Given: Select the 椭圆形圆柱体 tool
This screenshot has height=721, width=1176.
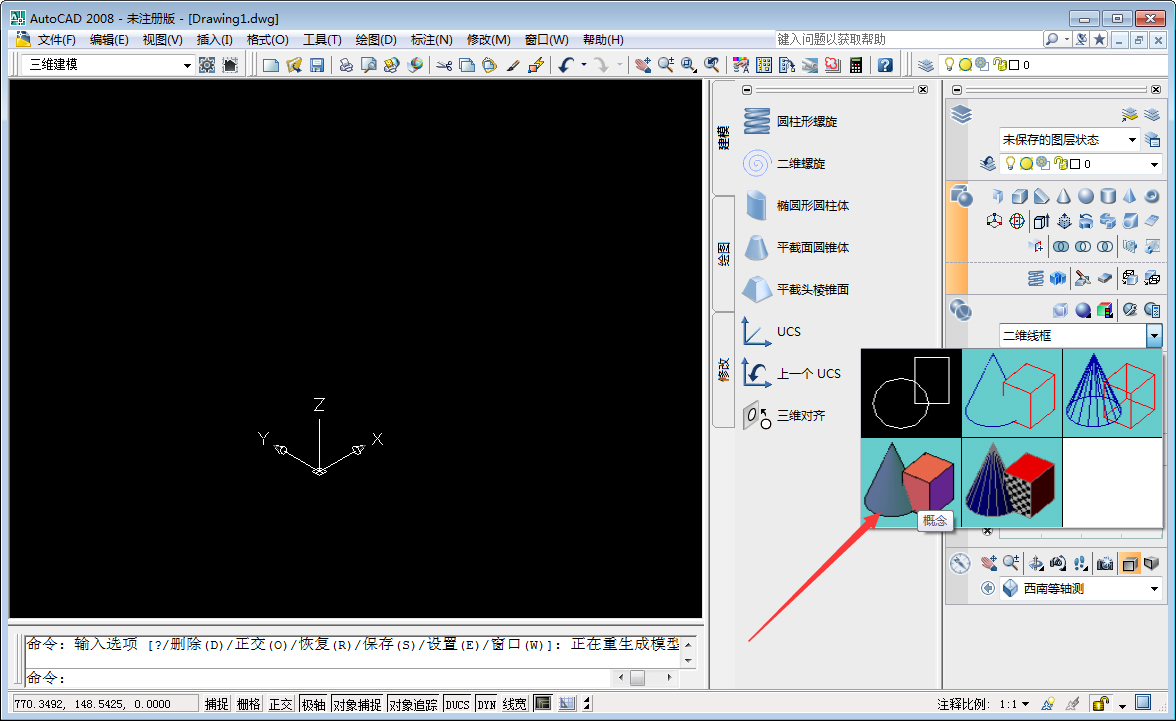Looking at the screenshot, I should 810,204.
